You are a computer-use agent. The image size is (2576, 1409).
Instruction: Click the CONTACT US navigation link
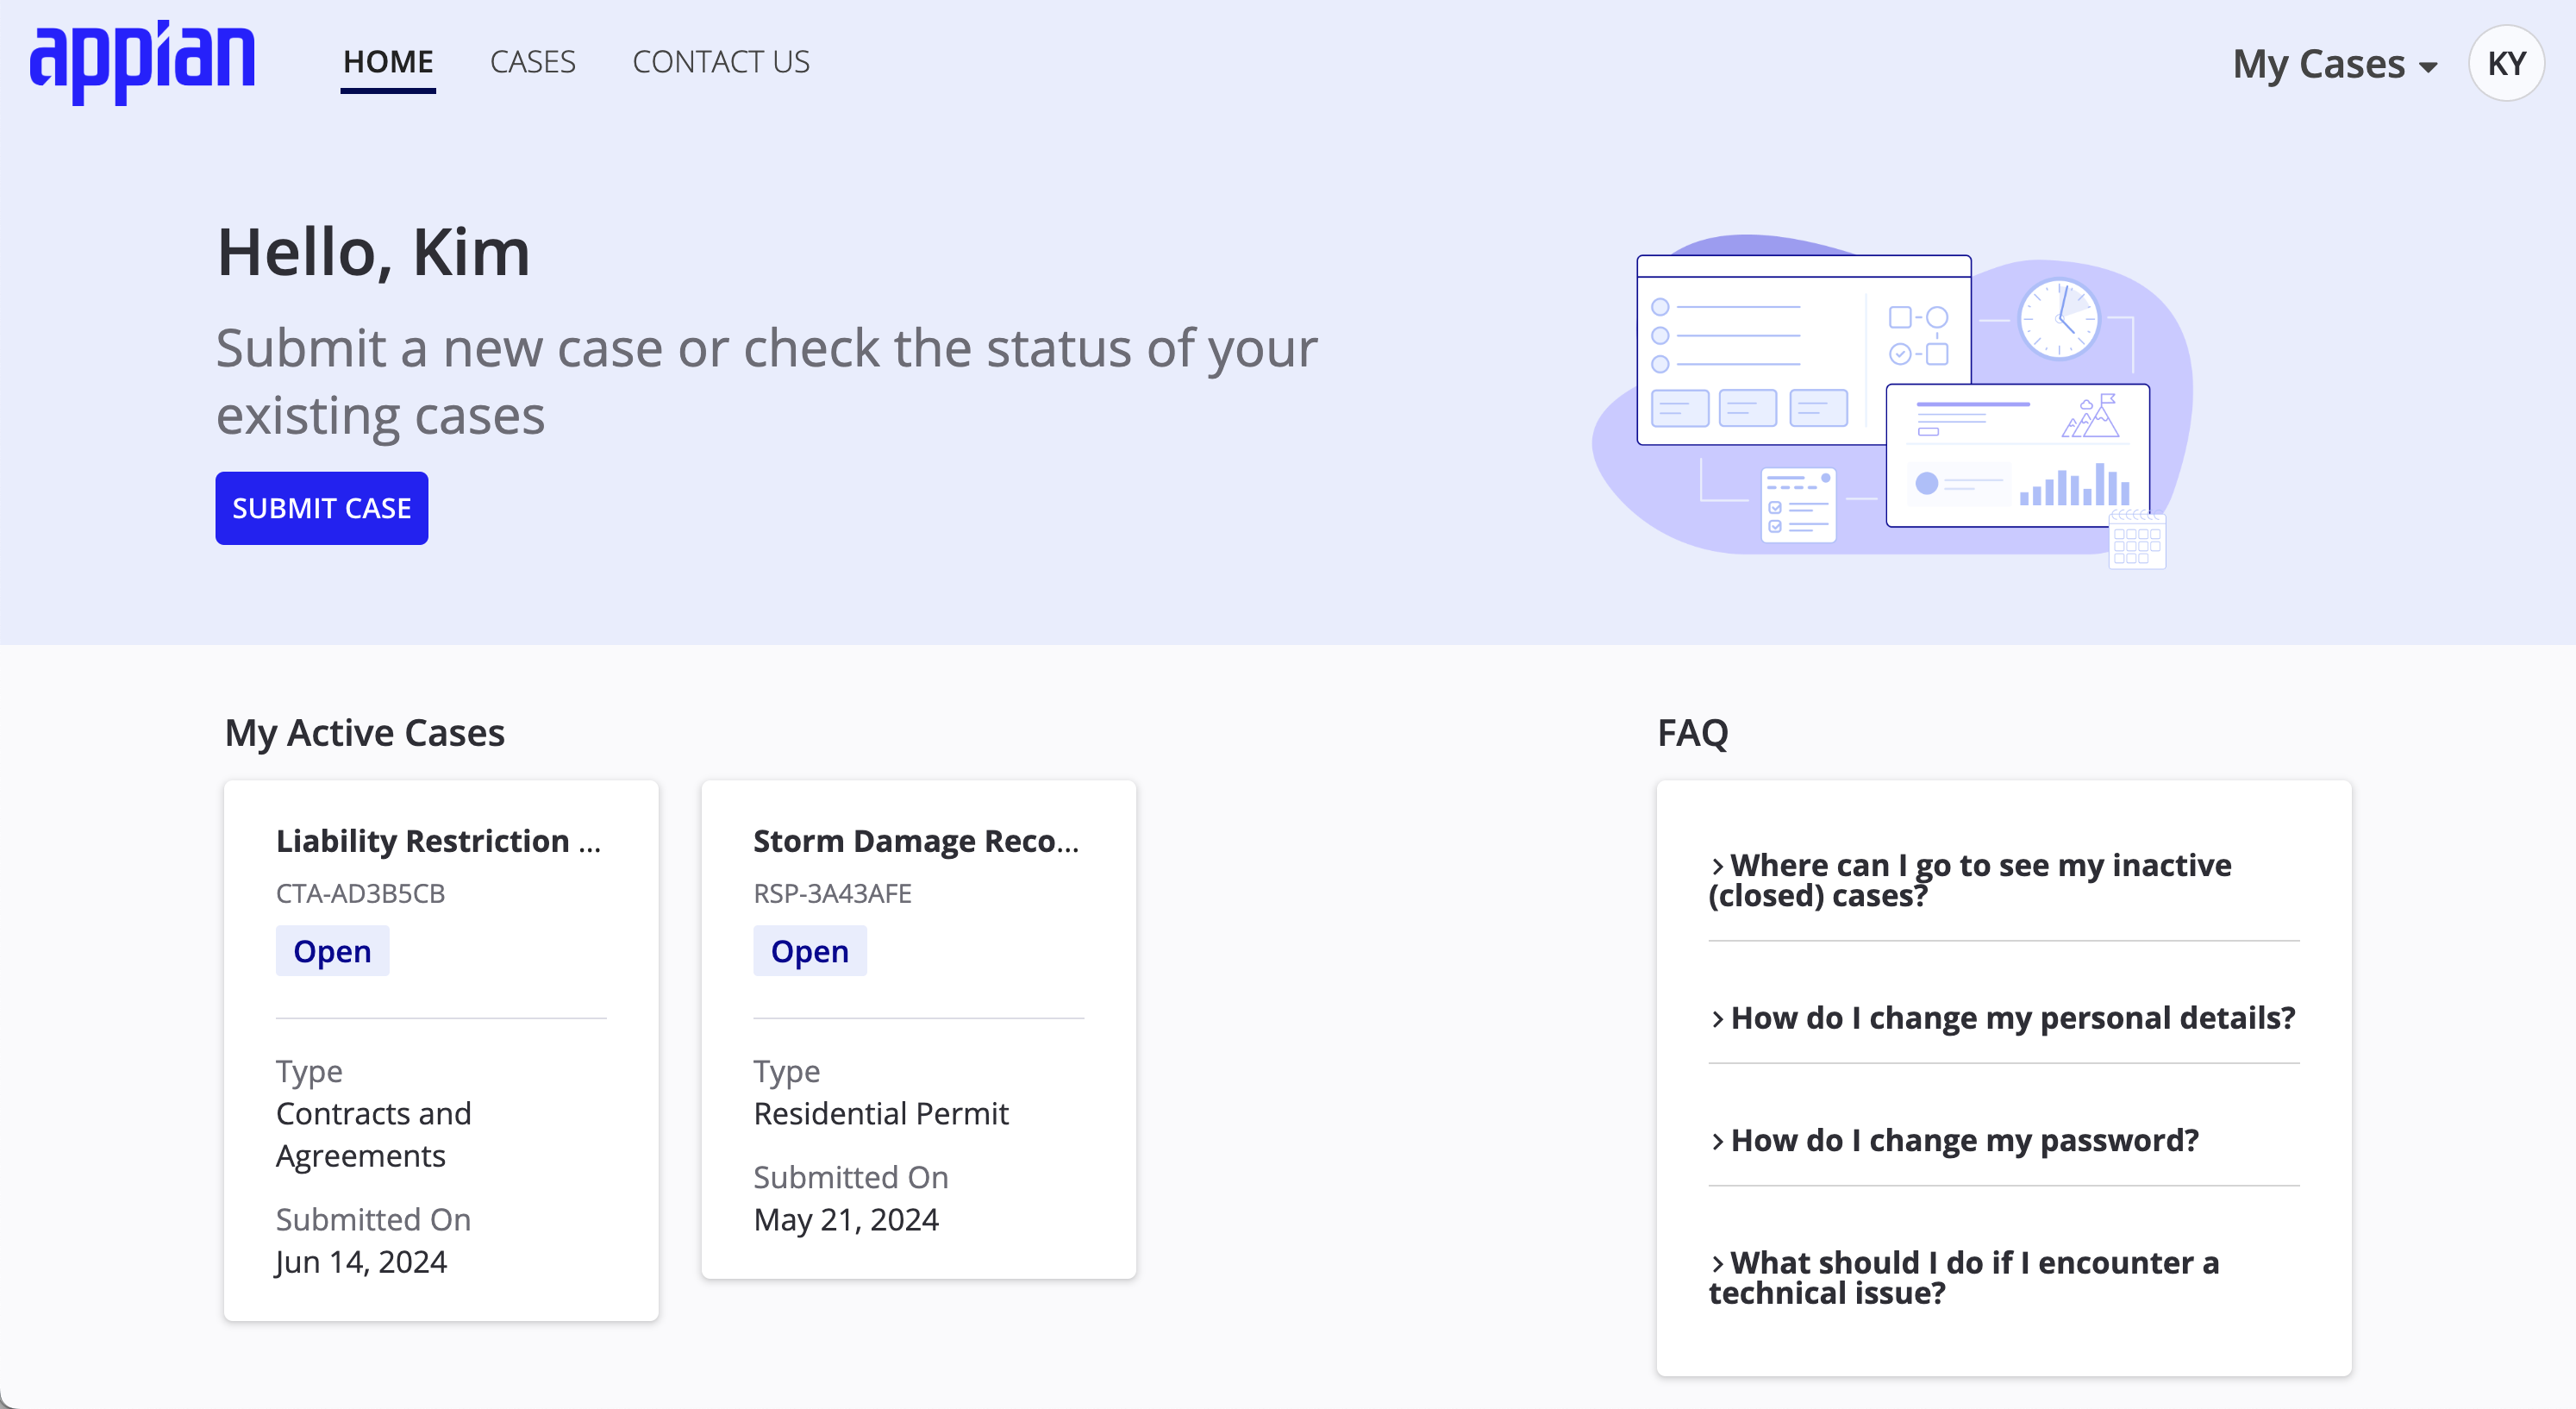click(722, 60)
